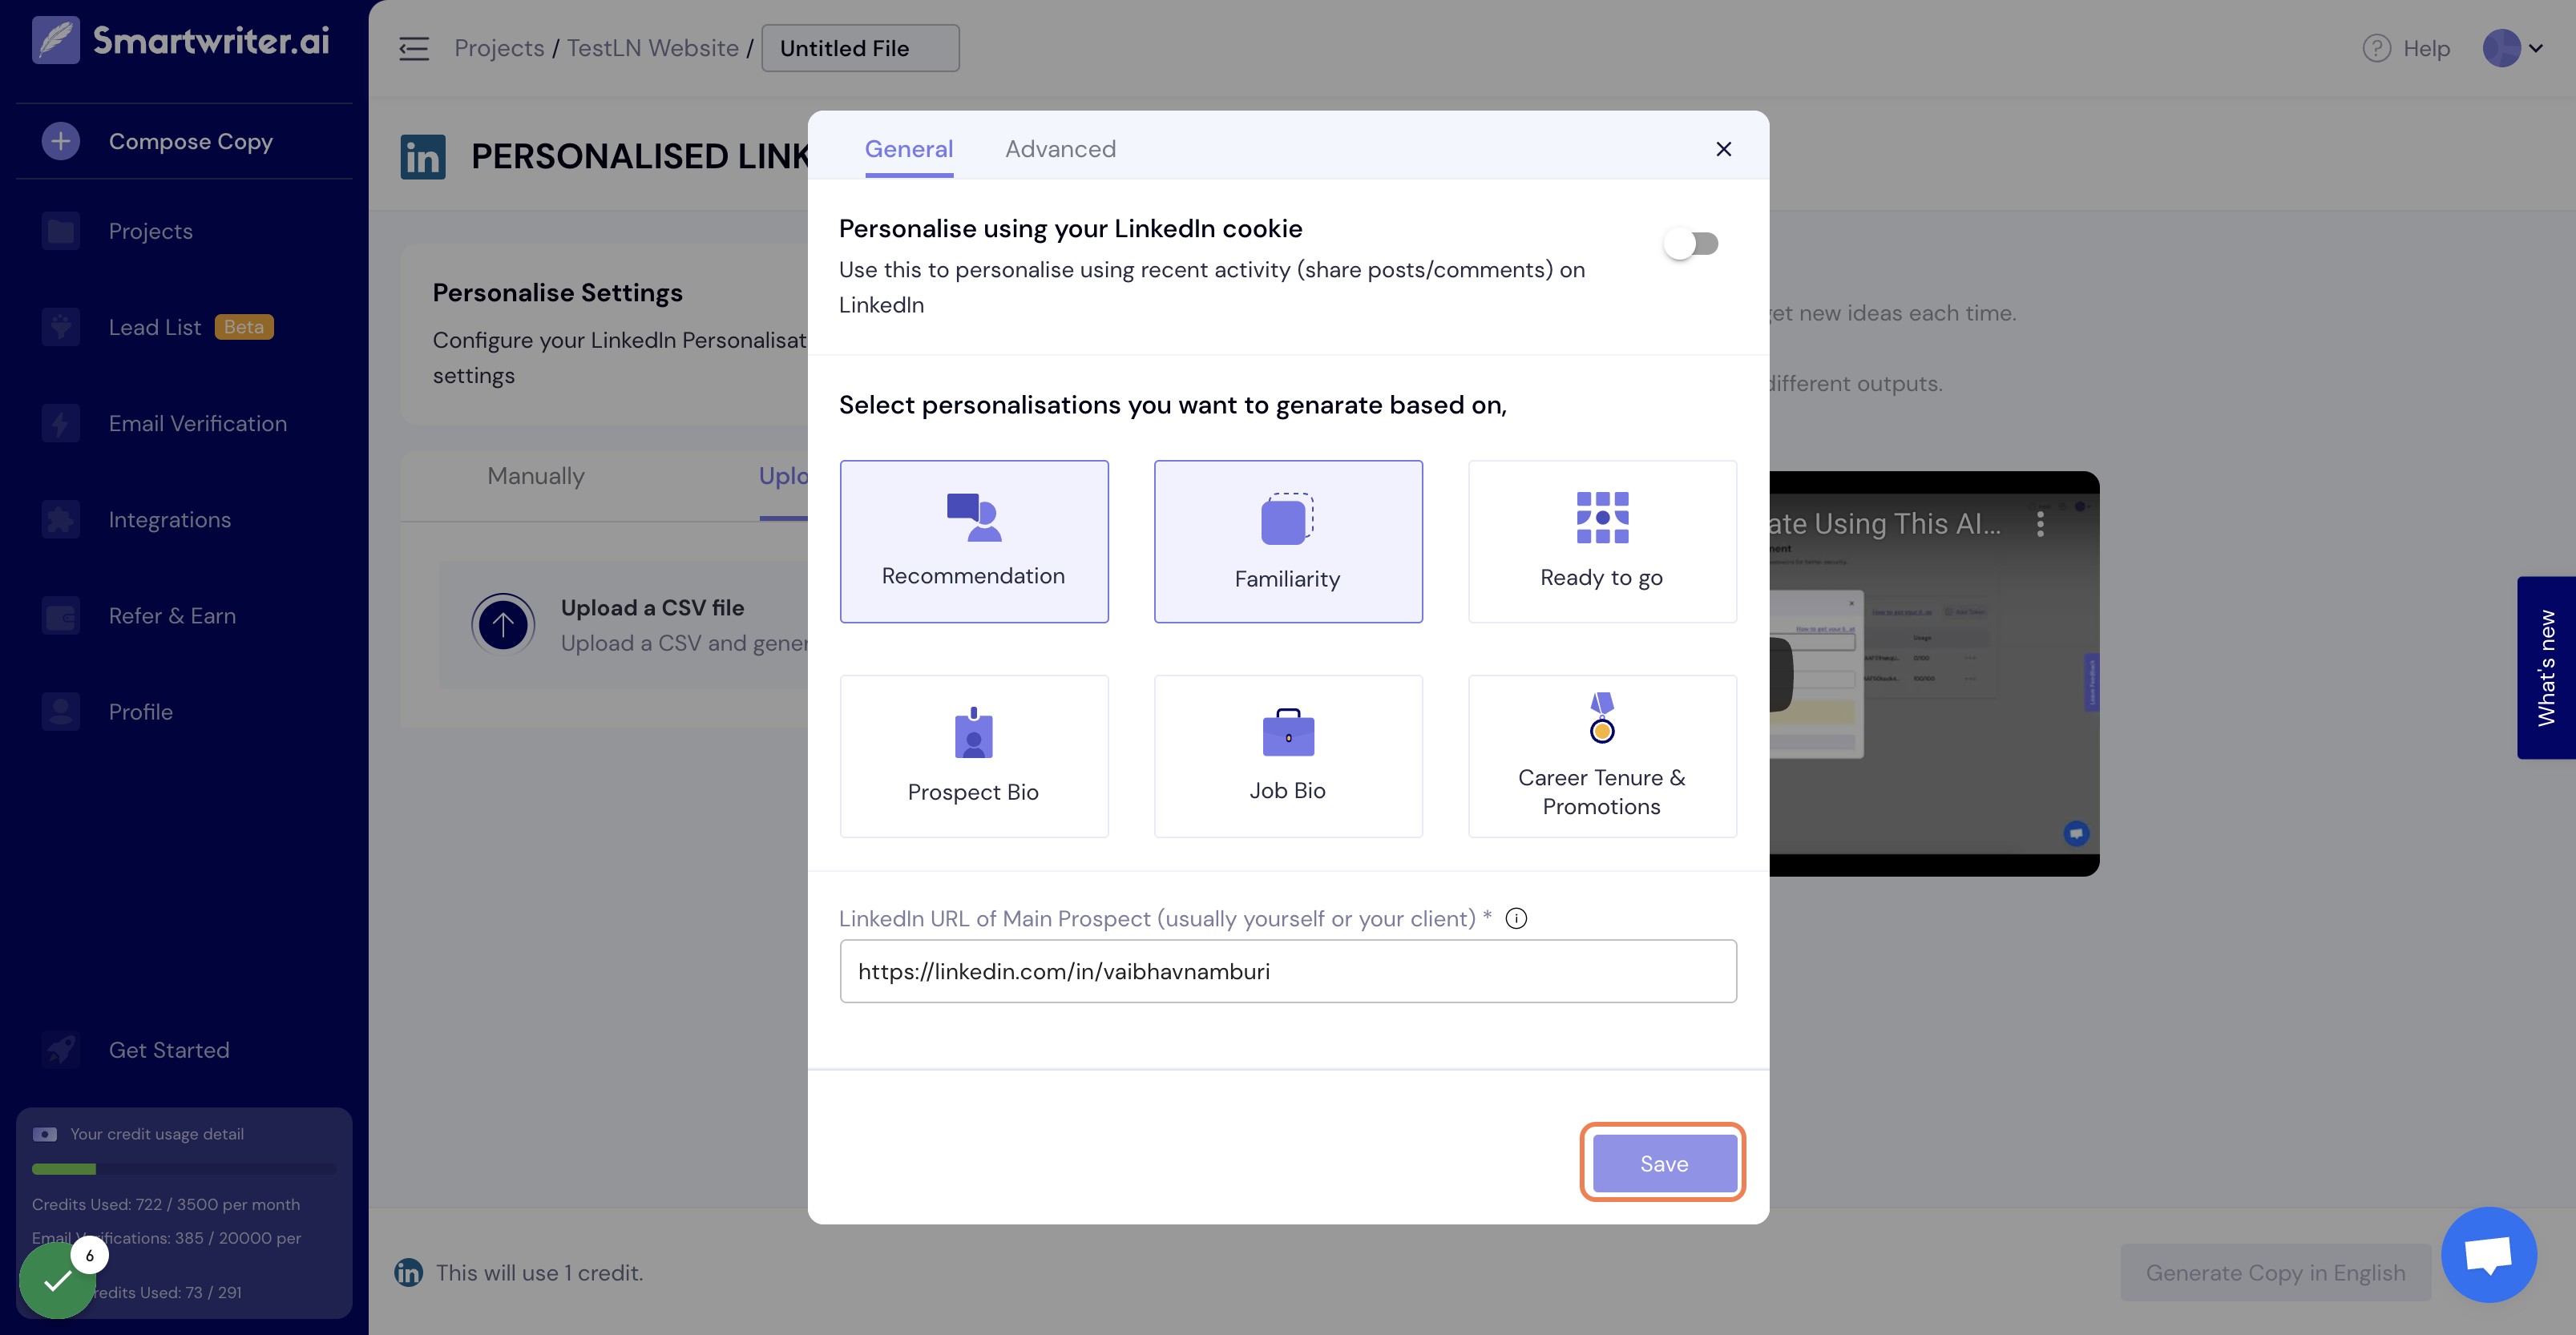Click the Untitled File name field
This screenshot has width=2576, height=1335.
(860, 48)
